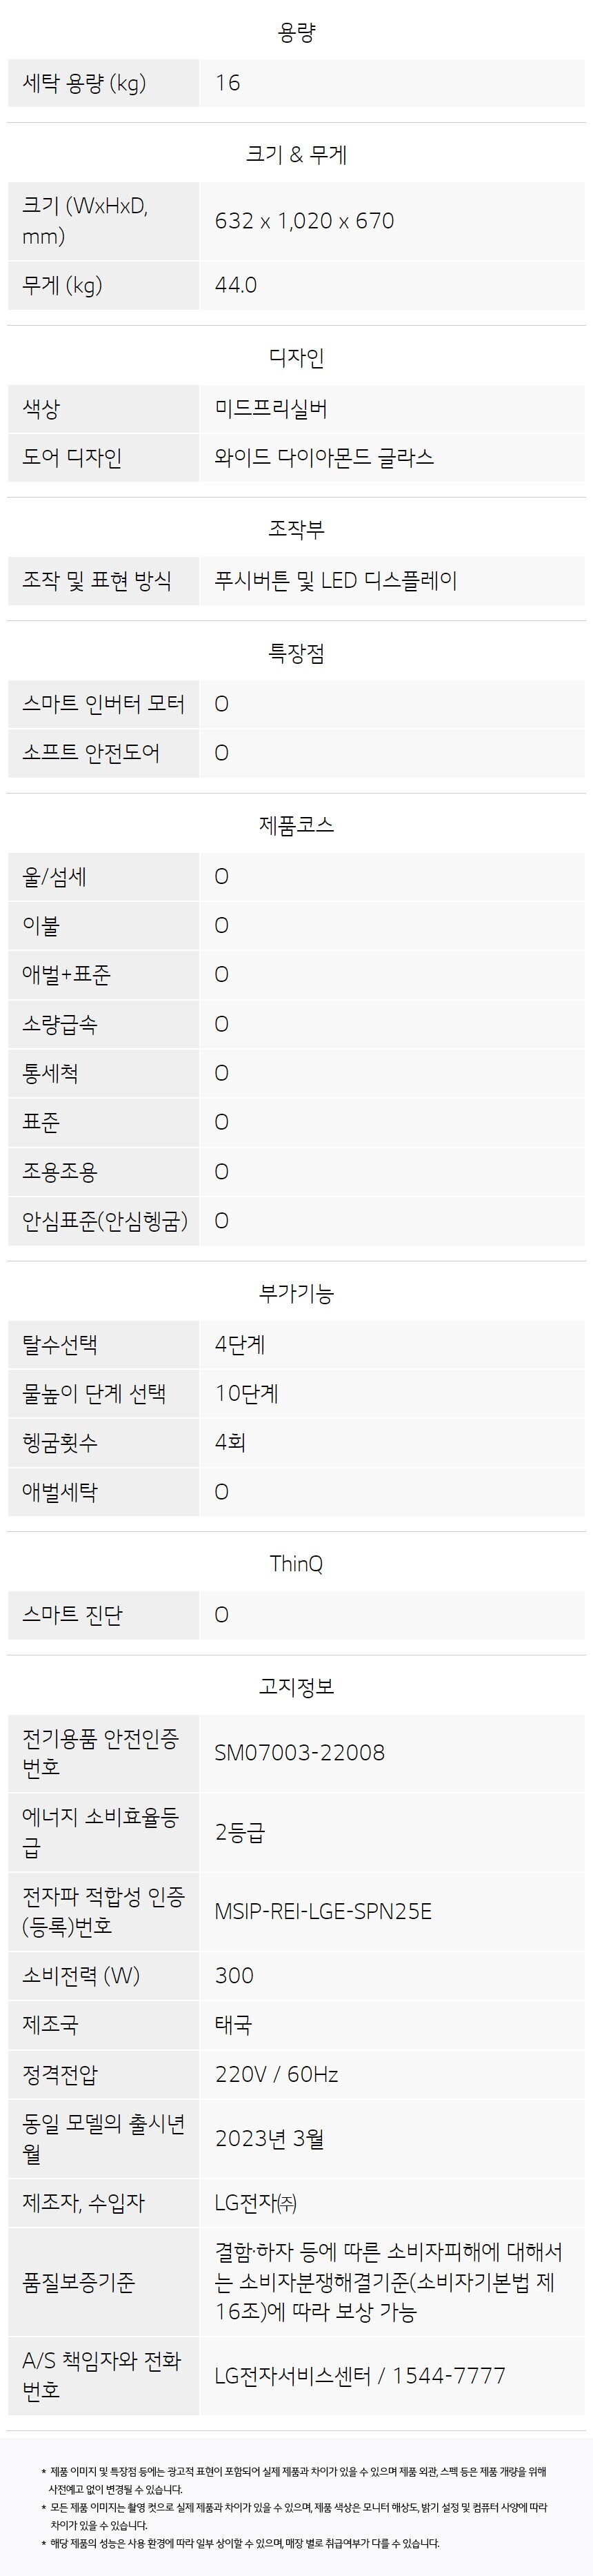Click the 스마트 인버터 모터 row label

coord(103,703)
